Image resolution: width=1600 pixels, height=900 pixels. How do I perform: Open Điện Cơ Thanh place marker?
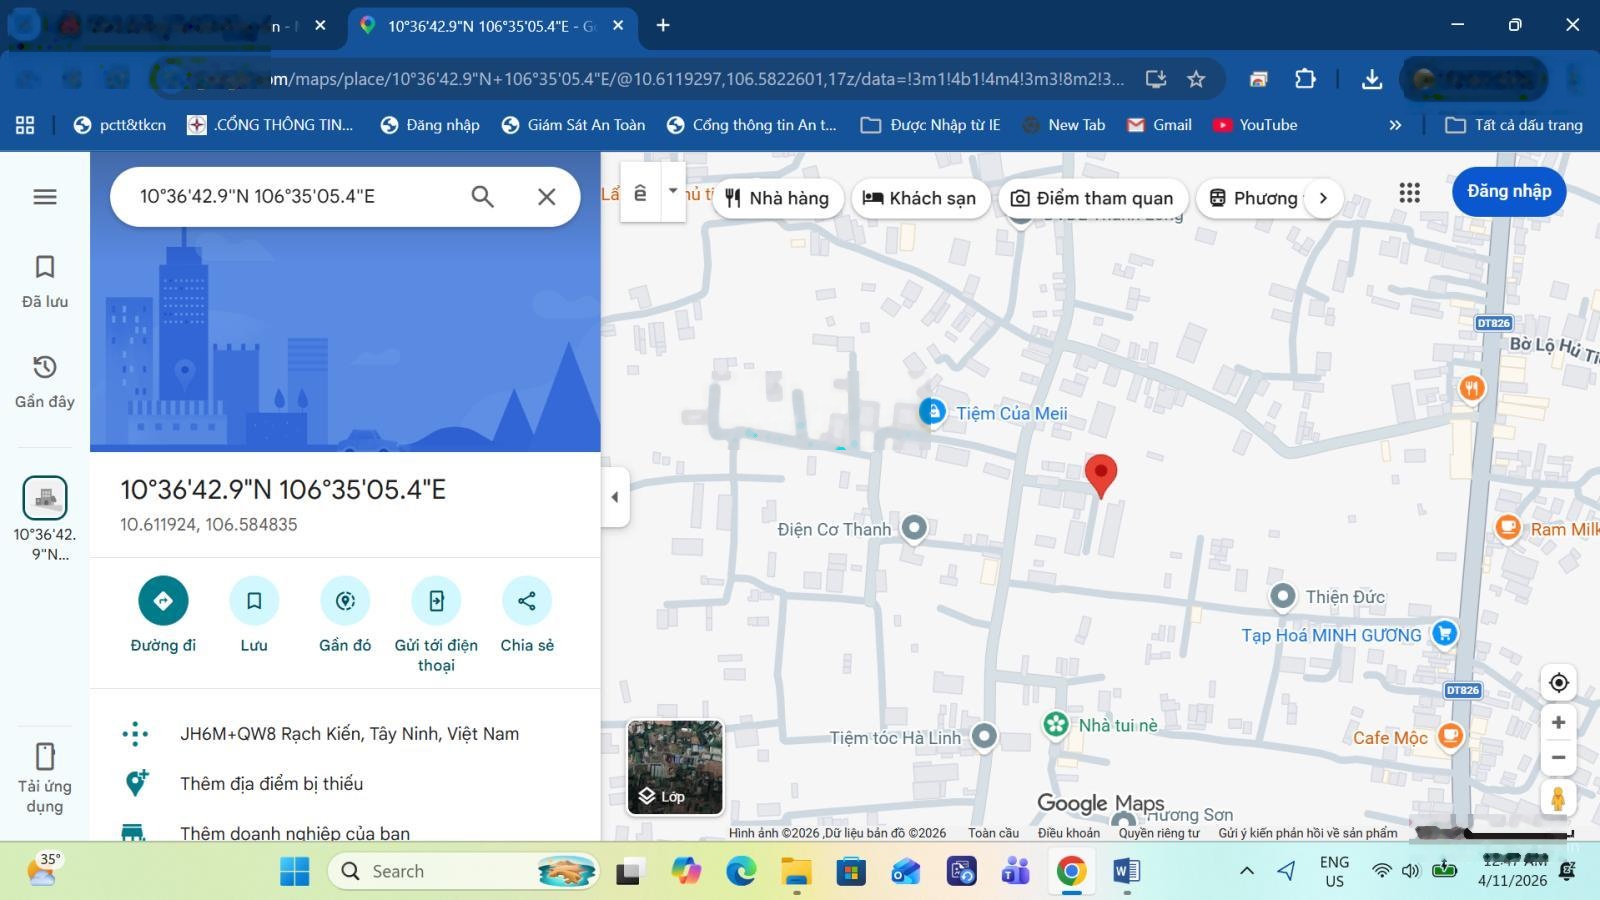[914, 527]
